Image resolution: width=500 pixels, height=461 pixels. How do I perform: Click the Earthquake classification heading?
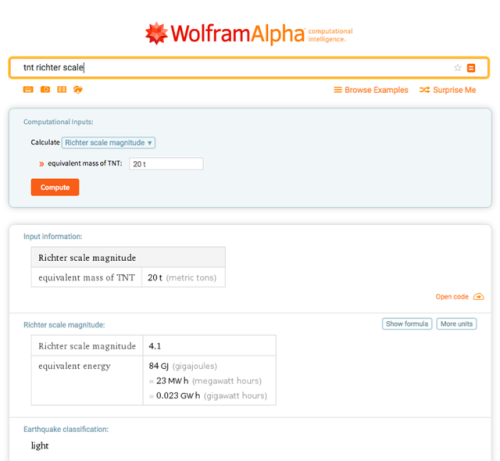click(x=66, y=429)
